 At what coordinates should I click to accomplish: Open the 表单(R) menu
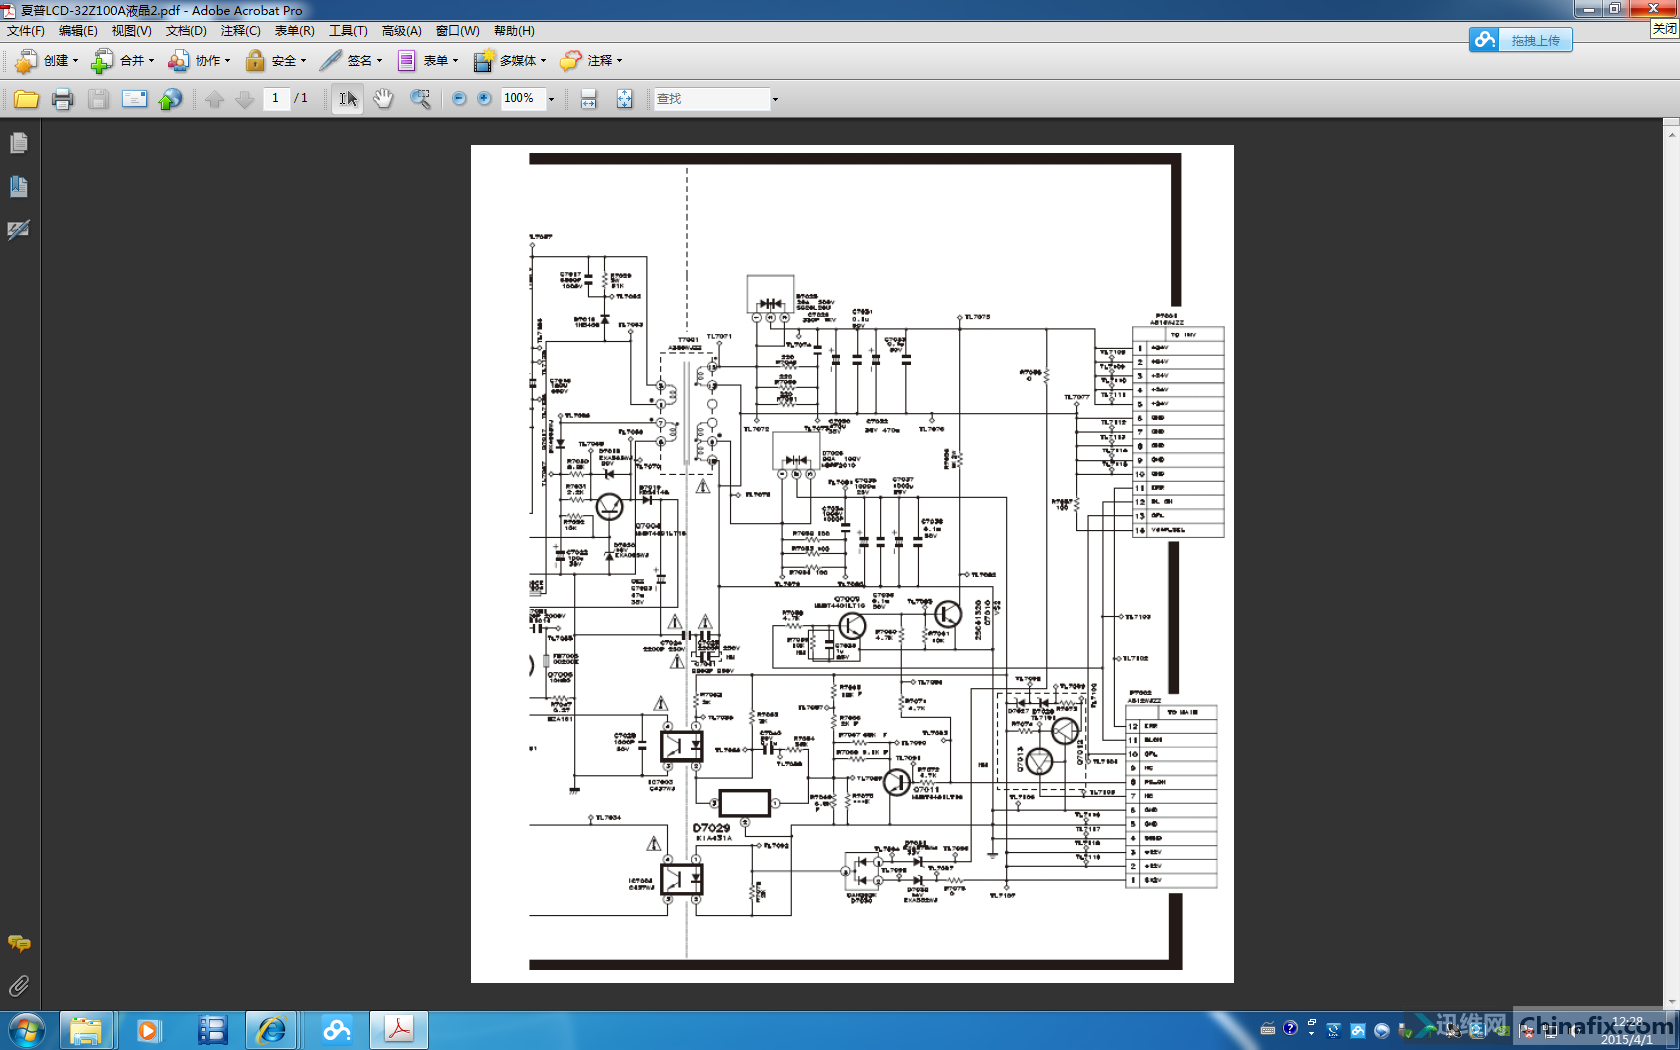point(294,31)
